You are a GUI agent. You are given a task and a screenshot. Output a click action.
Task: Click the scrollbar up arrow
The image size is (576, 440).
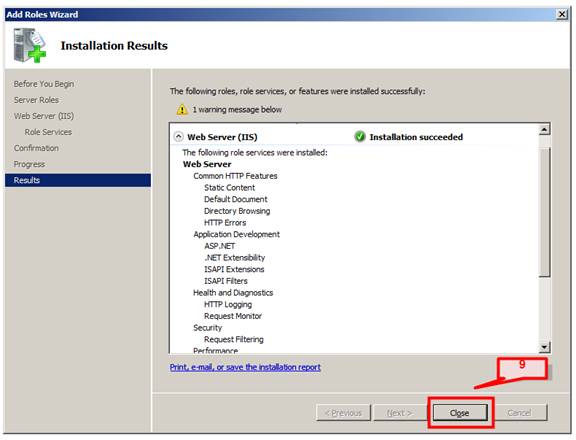pyautogui.click(x=544, y=129)
